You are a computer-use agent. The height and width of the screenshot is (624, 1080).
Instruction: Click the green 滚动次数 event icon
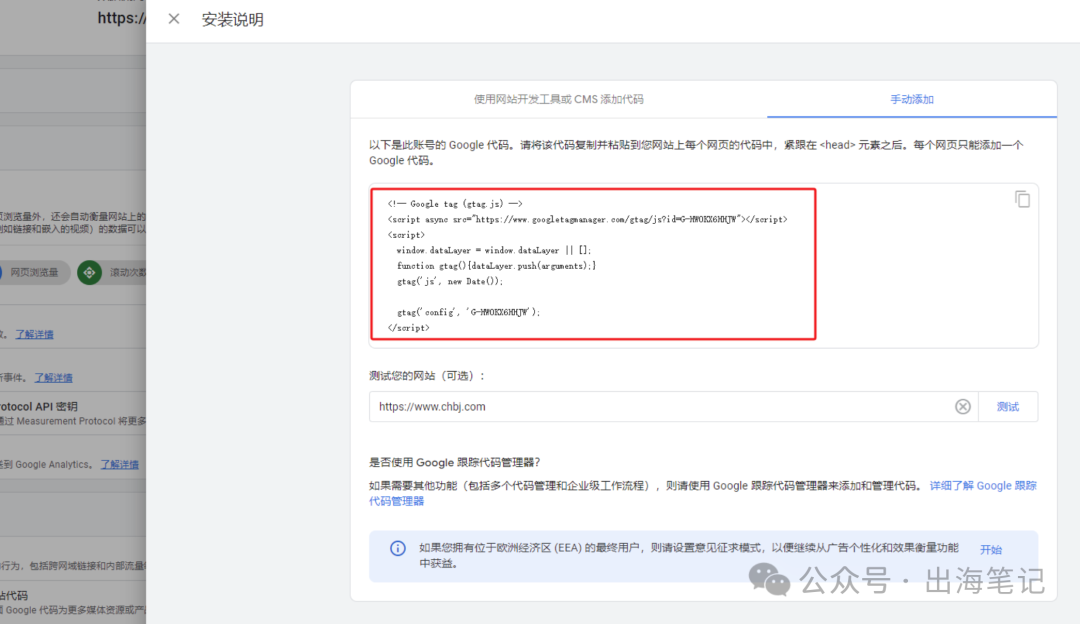pos(88,271)
